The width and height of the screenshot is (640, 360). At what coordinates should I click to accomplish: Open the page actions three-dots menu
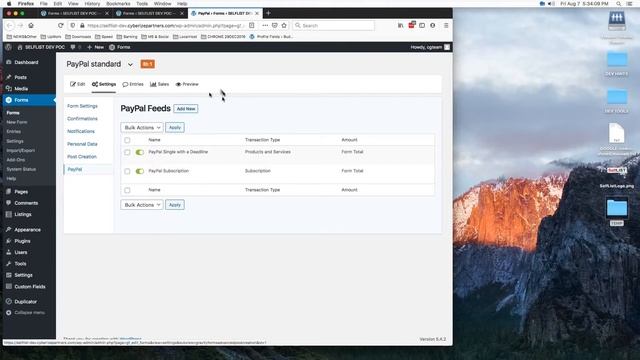tap(265, 25)
